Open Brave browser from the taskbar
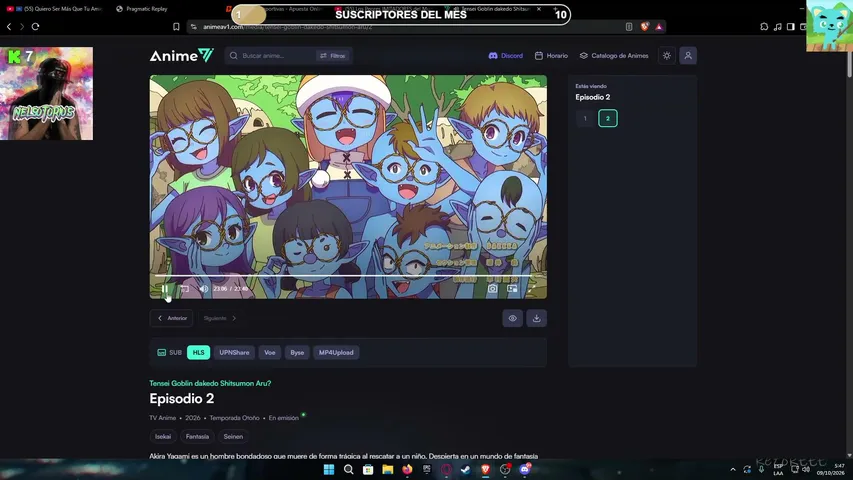Image resolution: width=853 pixels, height=480 pixels. click(485, 469)
